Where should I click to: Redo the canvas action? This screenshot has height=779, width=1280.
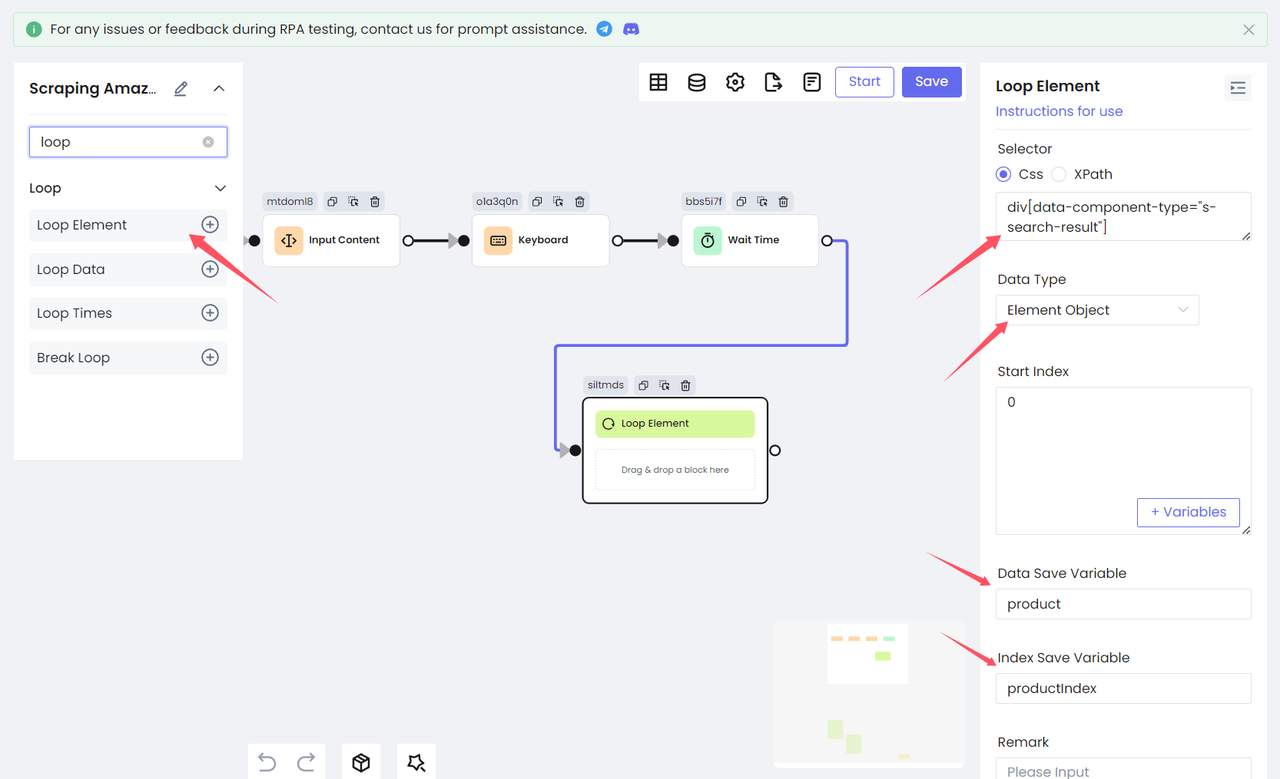click(x=306, y=762)
